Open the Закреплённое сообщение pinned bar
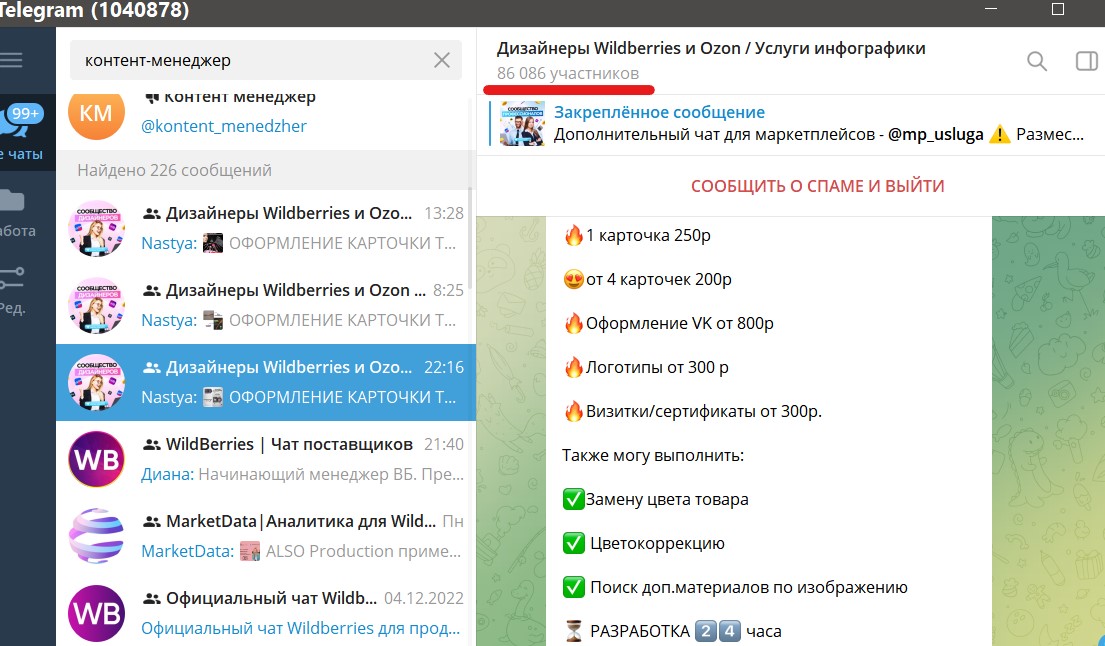 (x=791, y=123)
